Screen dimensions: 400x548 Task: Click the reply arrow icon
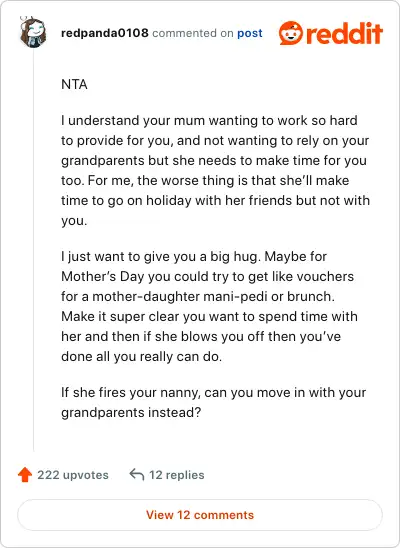(x=137, y=475)
